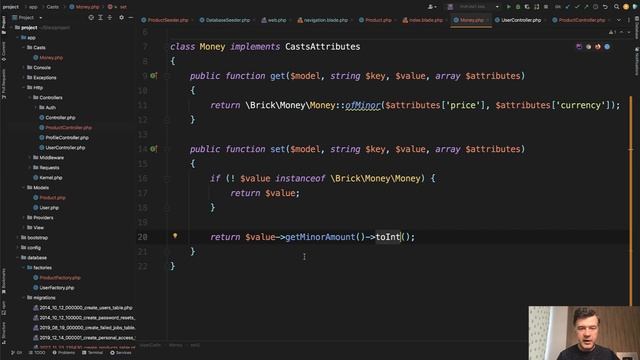Viewport: 640px width, 360px height.
Task: Show hidden editor tabs chevron
Action: tap(618, 20)
